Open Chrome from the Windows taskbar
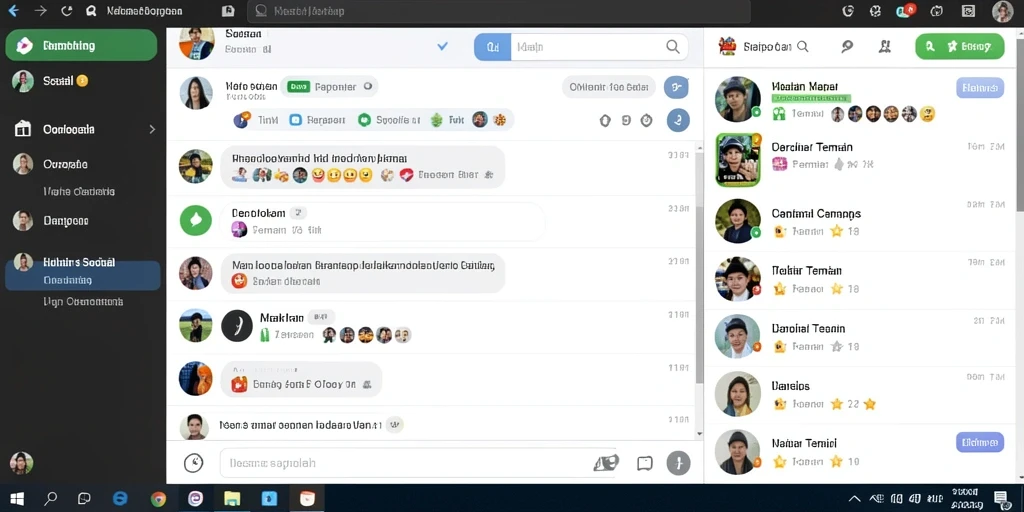Screen dimensions: 1024x512 click(158, 499)
